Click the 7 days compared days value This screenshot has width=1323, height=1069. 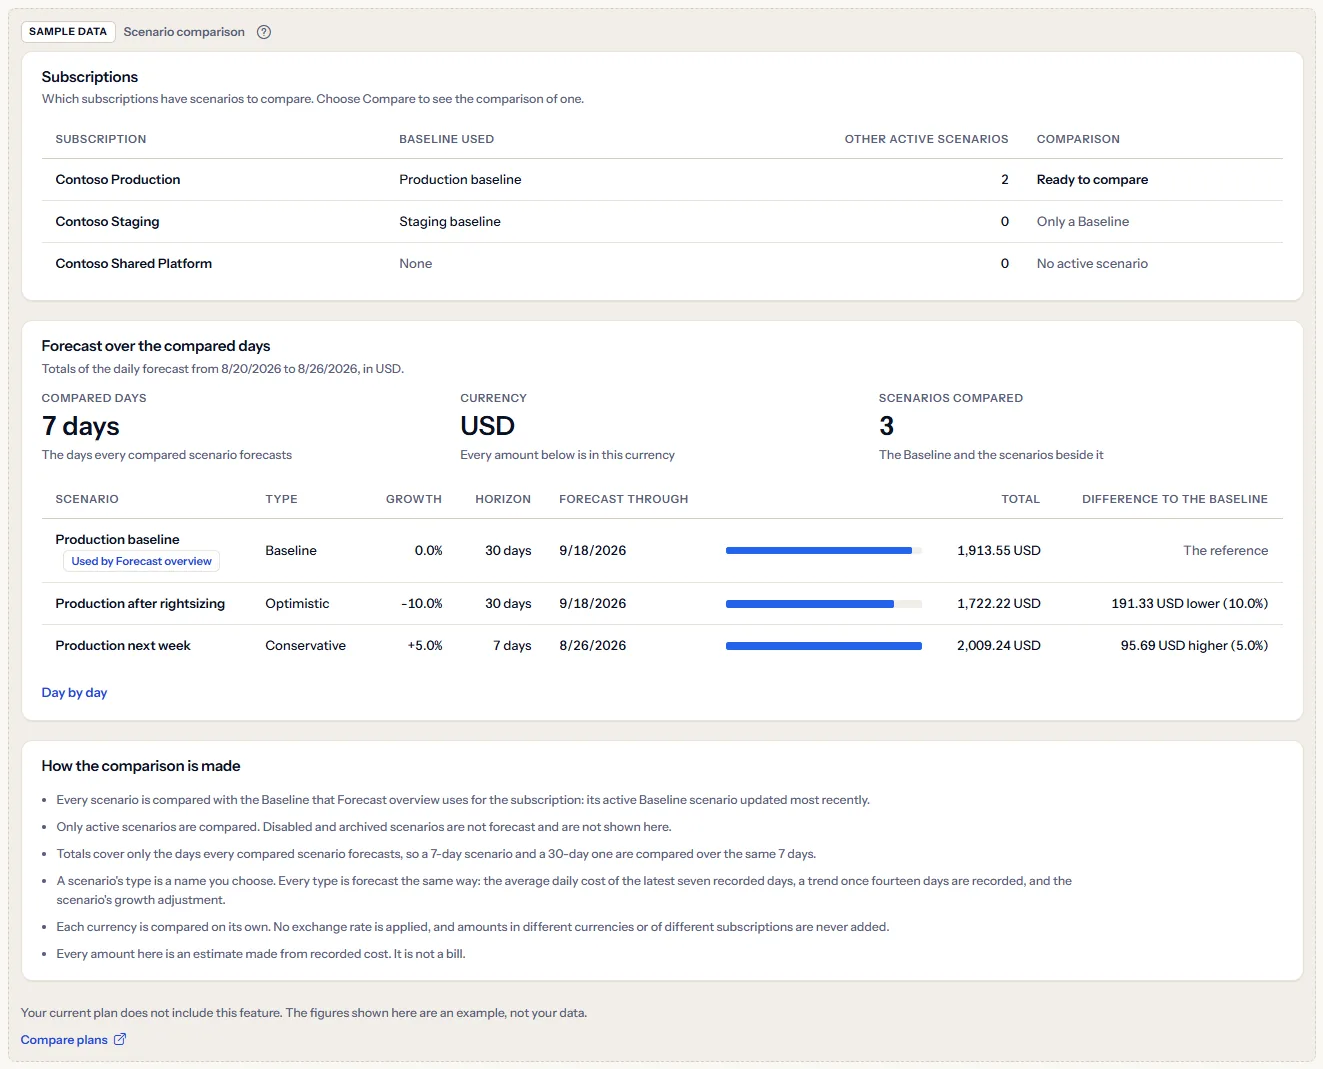pos(81,427)
